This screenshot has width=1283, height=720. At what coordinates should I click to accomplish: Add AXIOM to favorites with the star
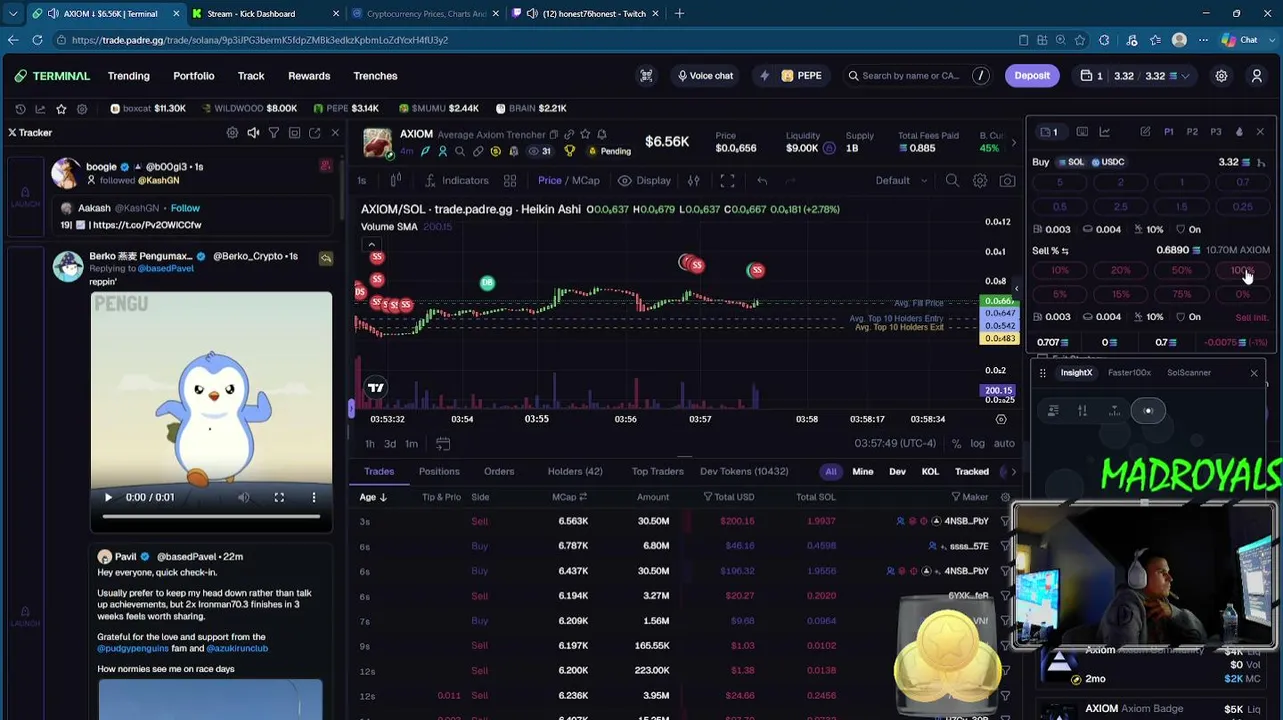click(x=585, y=134)
